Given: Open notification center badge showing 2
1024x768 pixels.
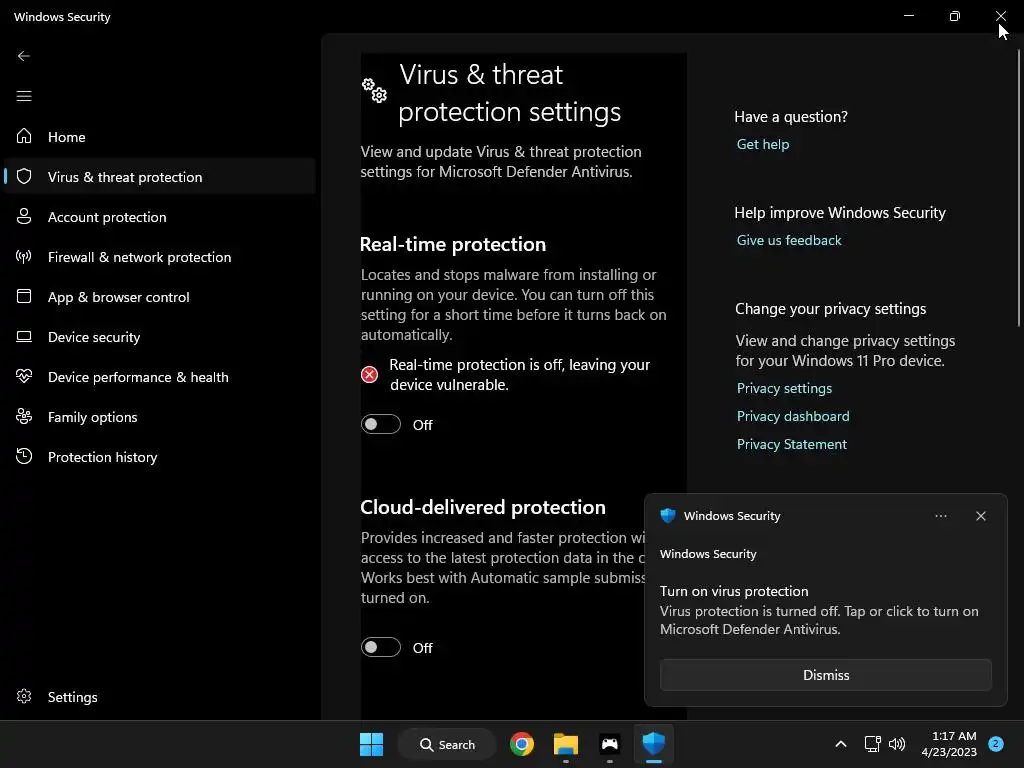Looking at the screenshot, I should pos(995,744).
